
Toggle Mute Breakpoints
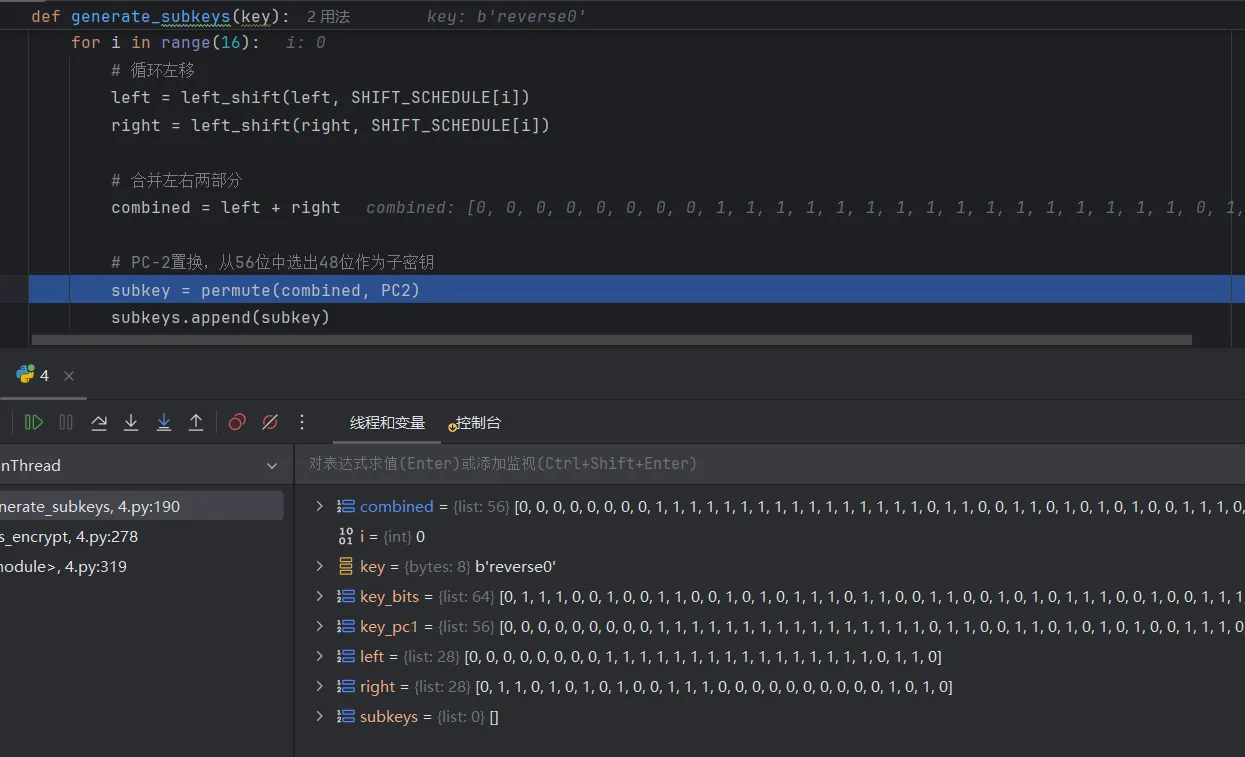click(270, 423)
